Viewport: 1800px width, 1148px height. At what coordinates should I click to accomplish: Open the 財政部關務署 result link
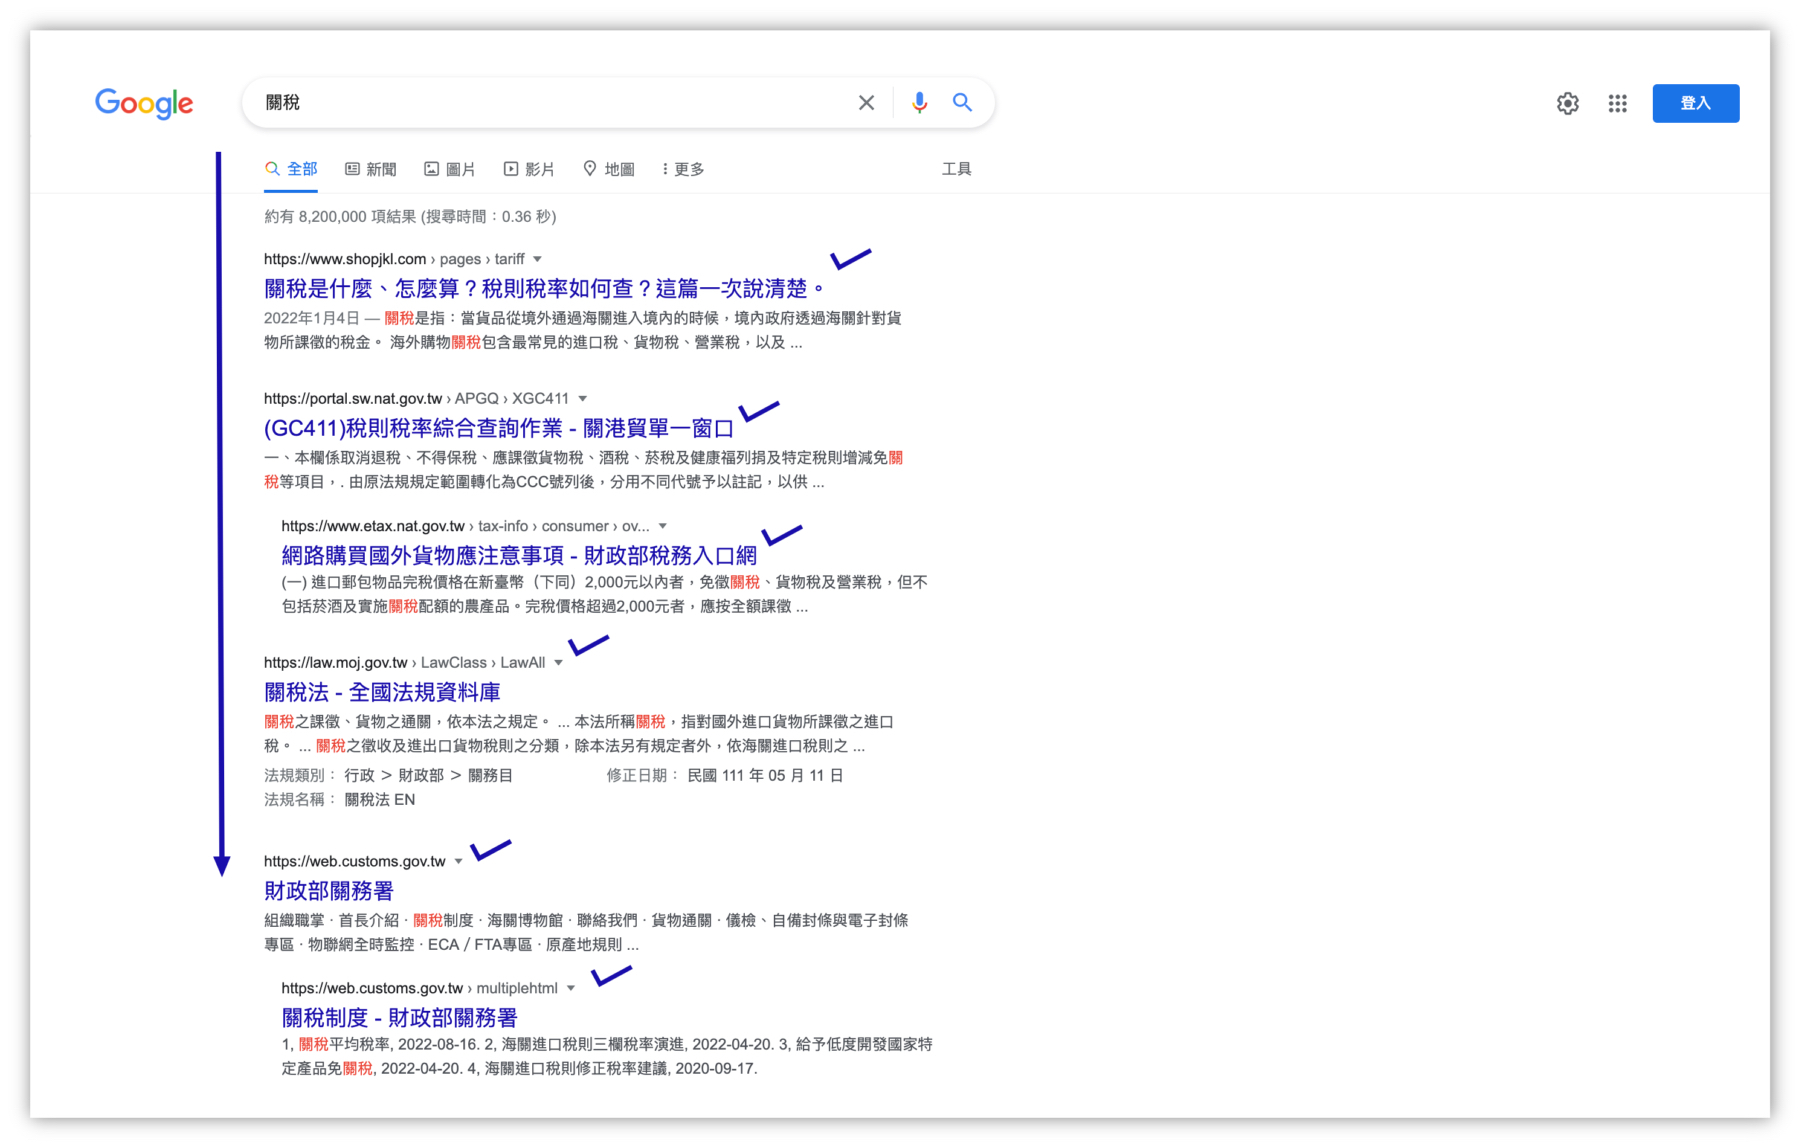pyautogui.click(x=328, y=890)
